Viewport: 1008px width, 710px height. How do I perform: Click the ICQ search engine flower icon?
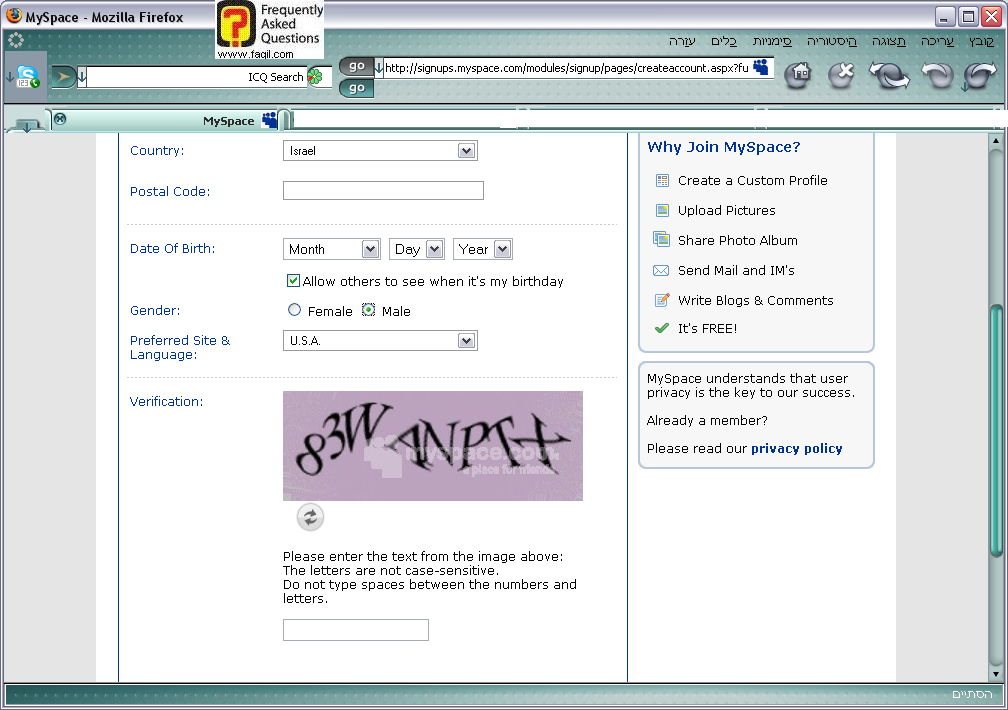[315, 77]
